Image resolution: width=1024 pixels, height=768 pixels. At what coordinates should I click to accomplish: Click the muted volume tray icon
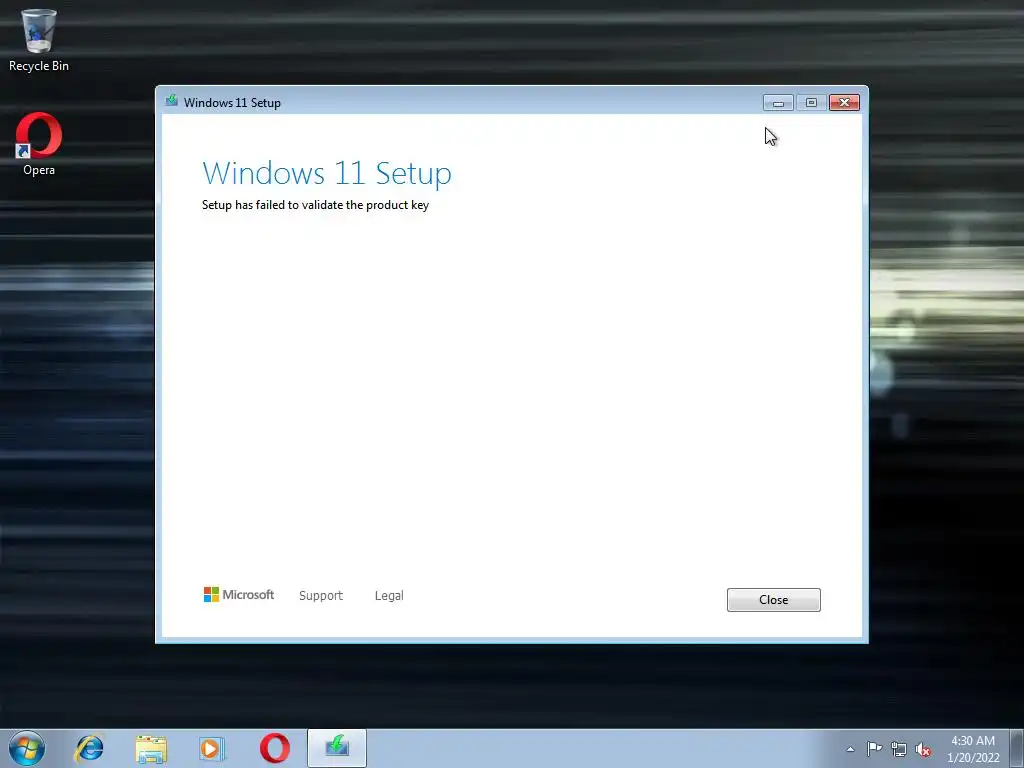pyautogui.click(x=923, y=749)
